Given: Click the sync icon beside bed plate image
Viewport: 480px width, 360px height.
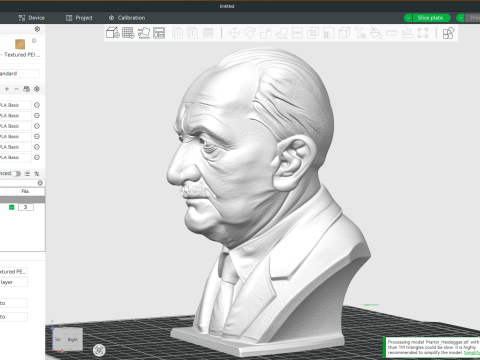Looking at the screenshot, I should click(34, 41).
